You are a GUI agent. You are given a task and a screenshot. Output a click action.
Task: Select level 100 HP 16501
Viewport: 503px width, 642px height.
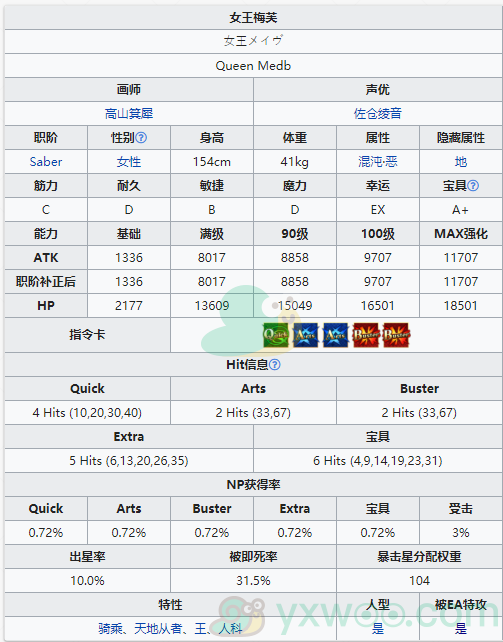378,306
